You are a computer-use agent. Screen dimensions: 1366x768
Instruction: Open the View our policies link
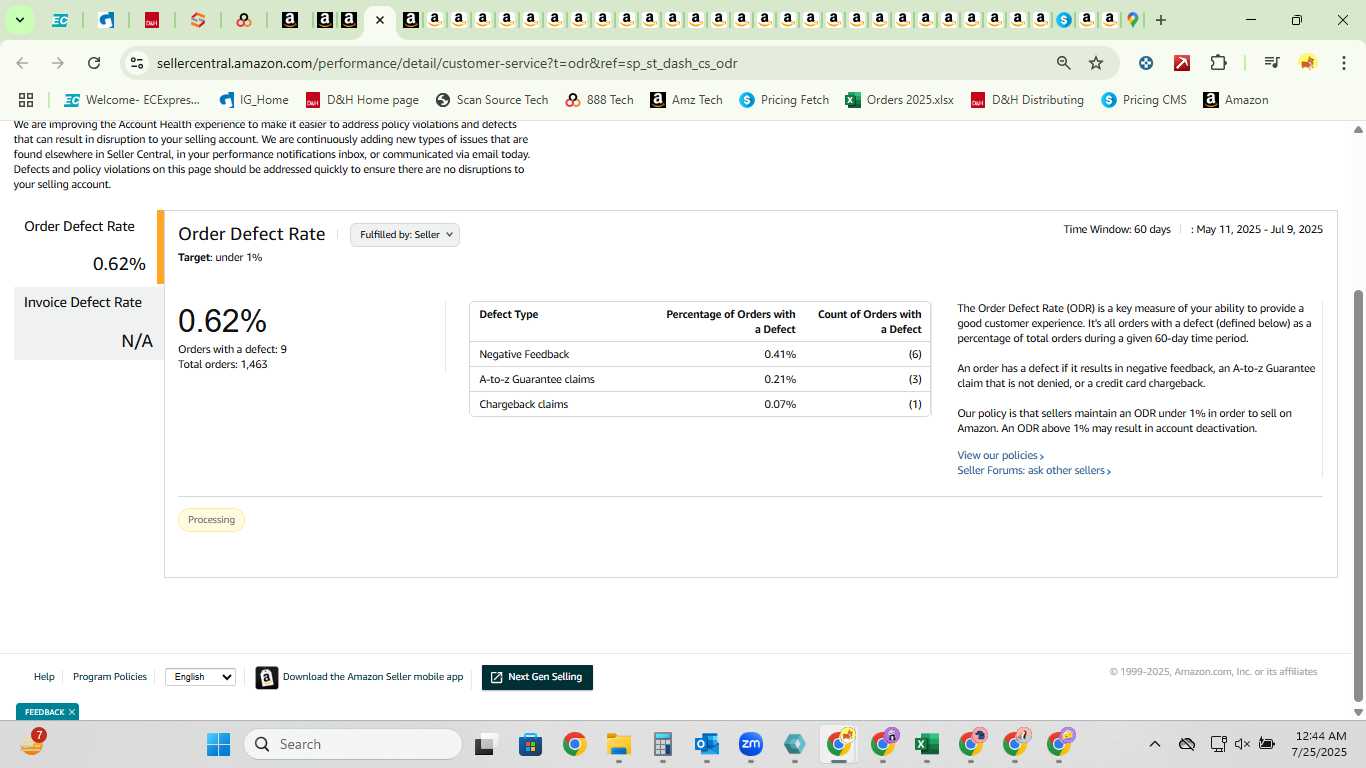1000,455
